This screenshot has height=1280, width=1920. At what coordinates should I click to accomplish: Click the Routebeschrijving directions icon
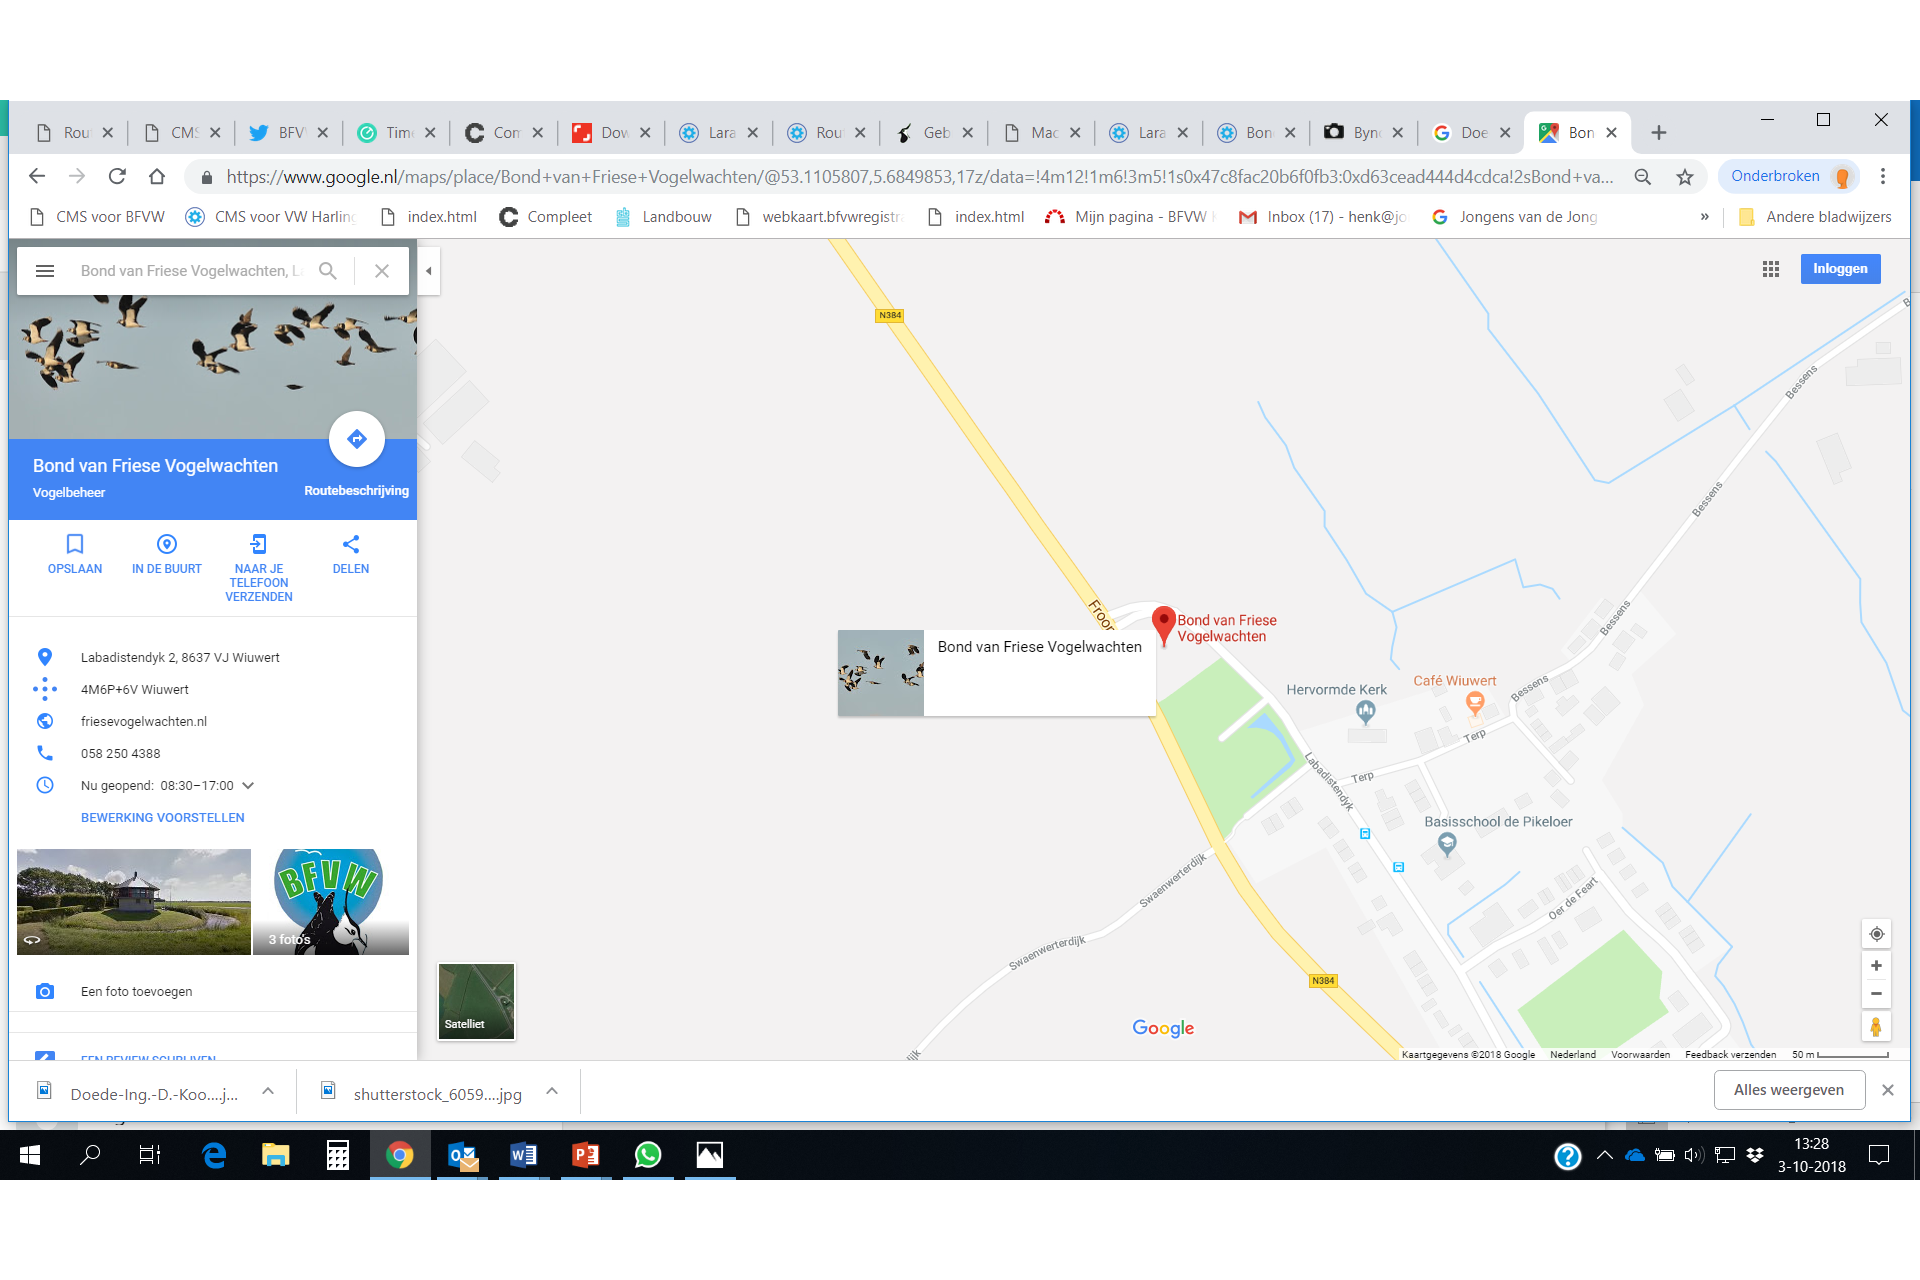[357, 439]
